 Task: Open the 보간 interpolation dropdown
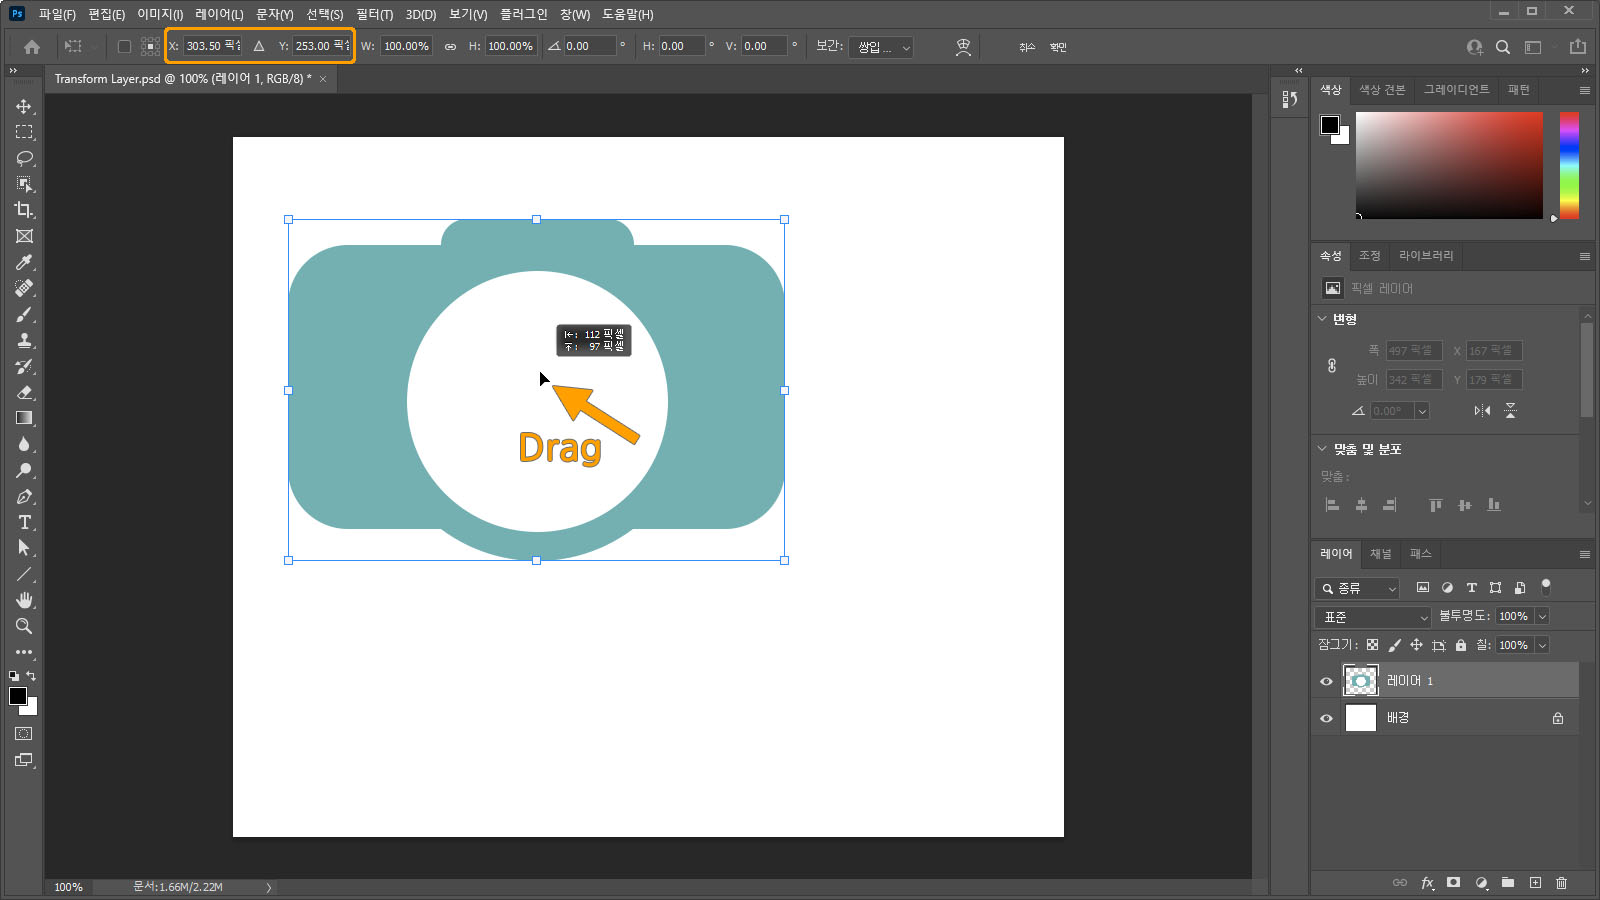[x=881, y=47]
